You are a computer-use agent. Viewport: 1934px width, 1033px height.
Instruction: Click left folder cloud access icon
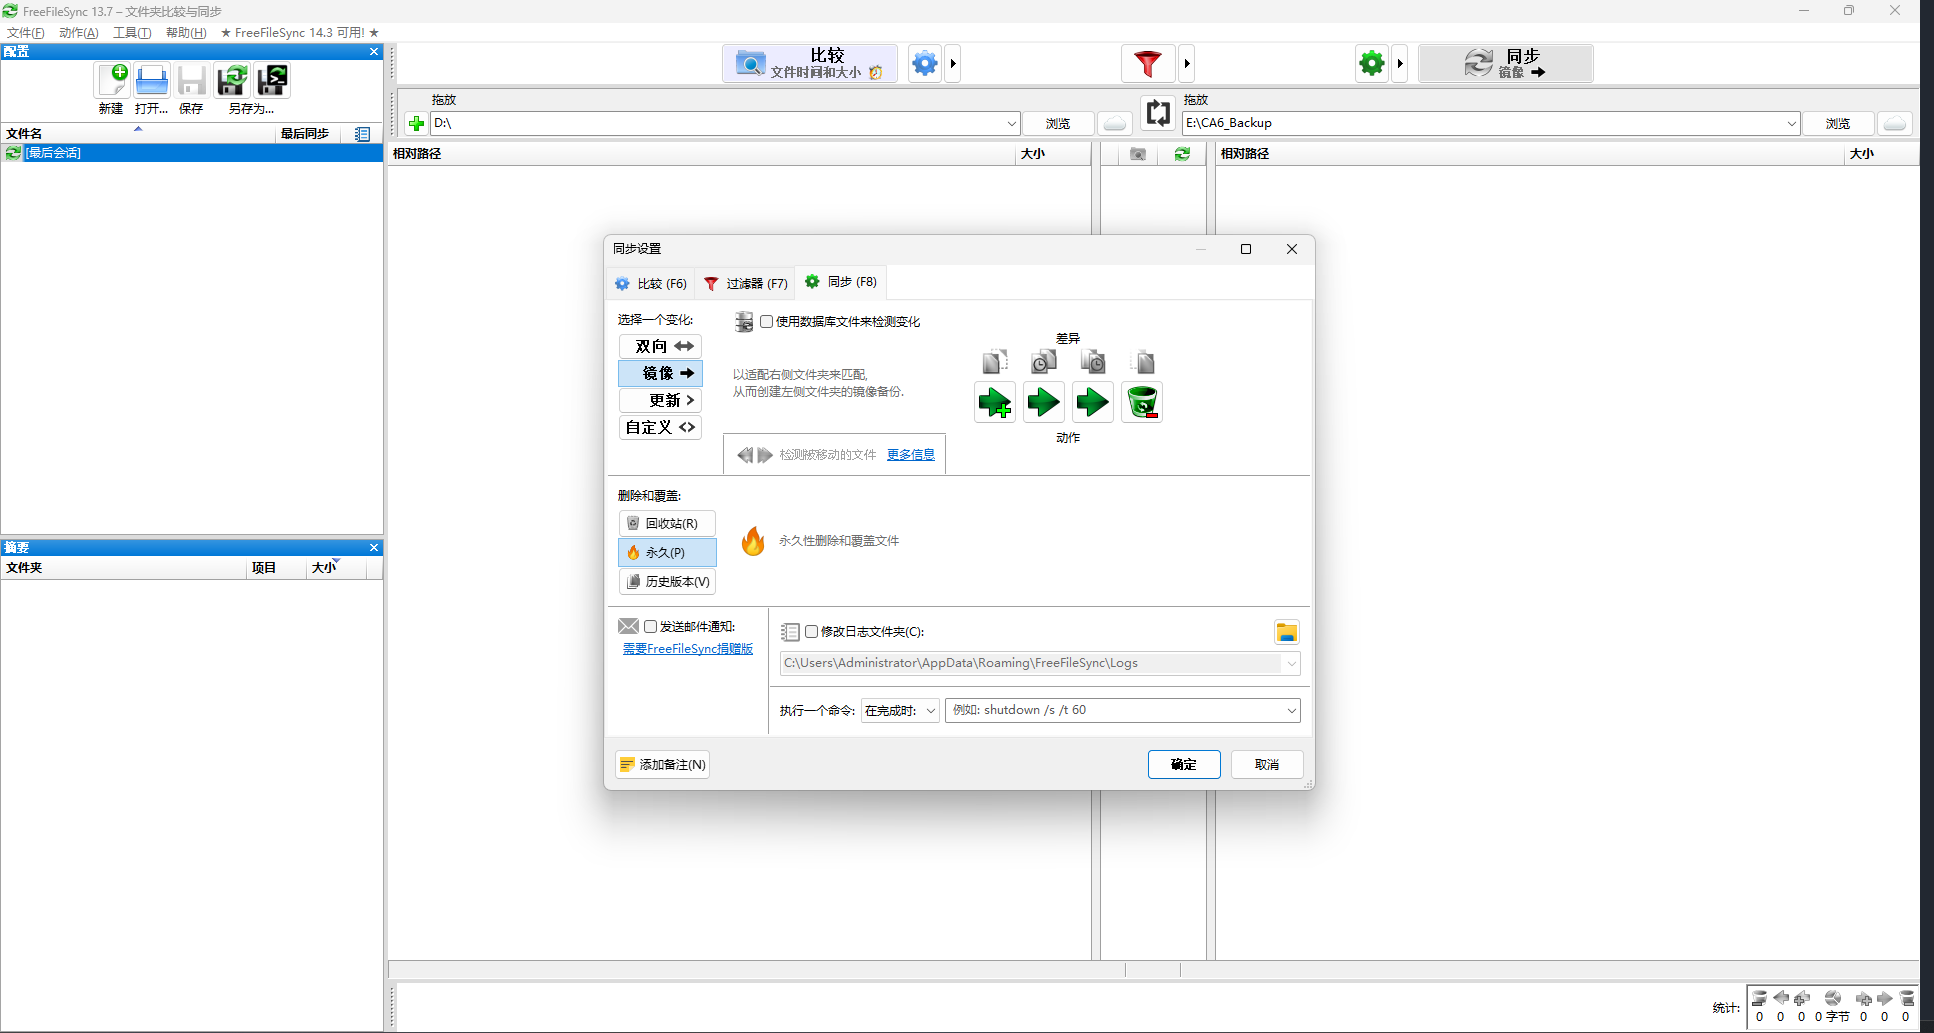click(x=1115, y=124)
